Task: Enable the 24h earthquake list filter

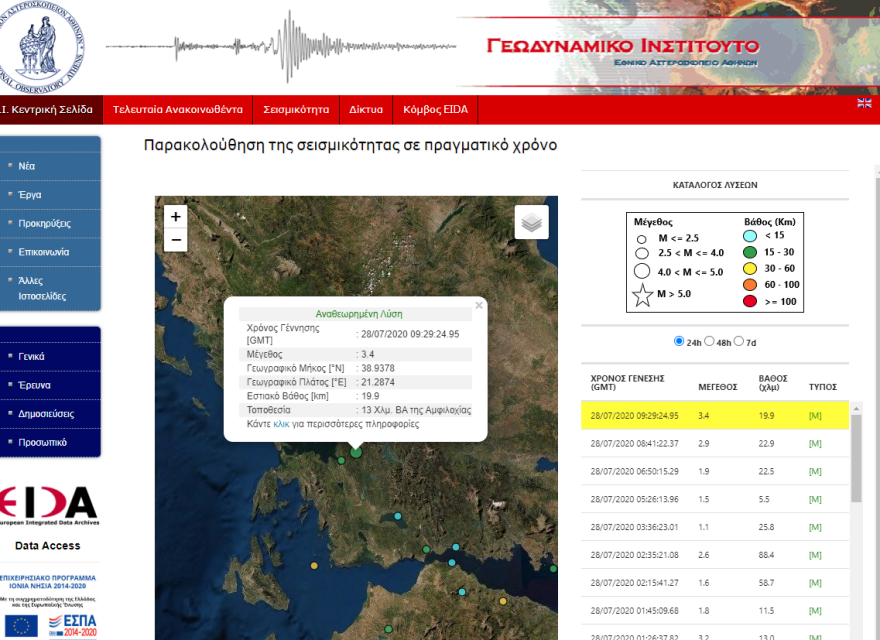Action: (x=681, y=341)
